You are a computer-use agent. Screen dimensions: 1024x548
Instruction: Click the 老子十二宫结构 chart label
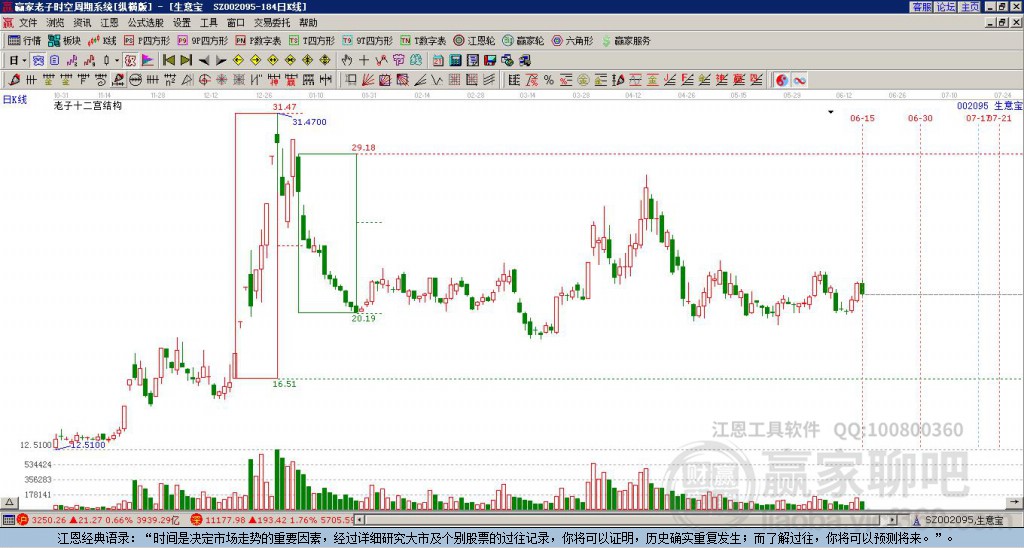[x=88, y=105]
